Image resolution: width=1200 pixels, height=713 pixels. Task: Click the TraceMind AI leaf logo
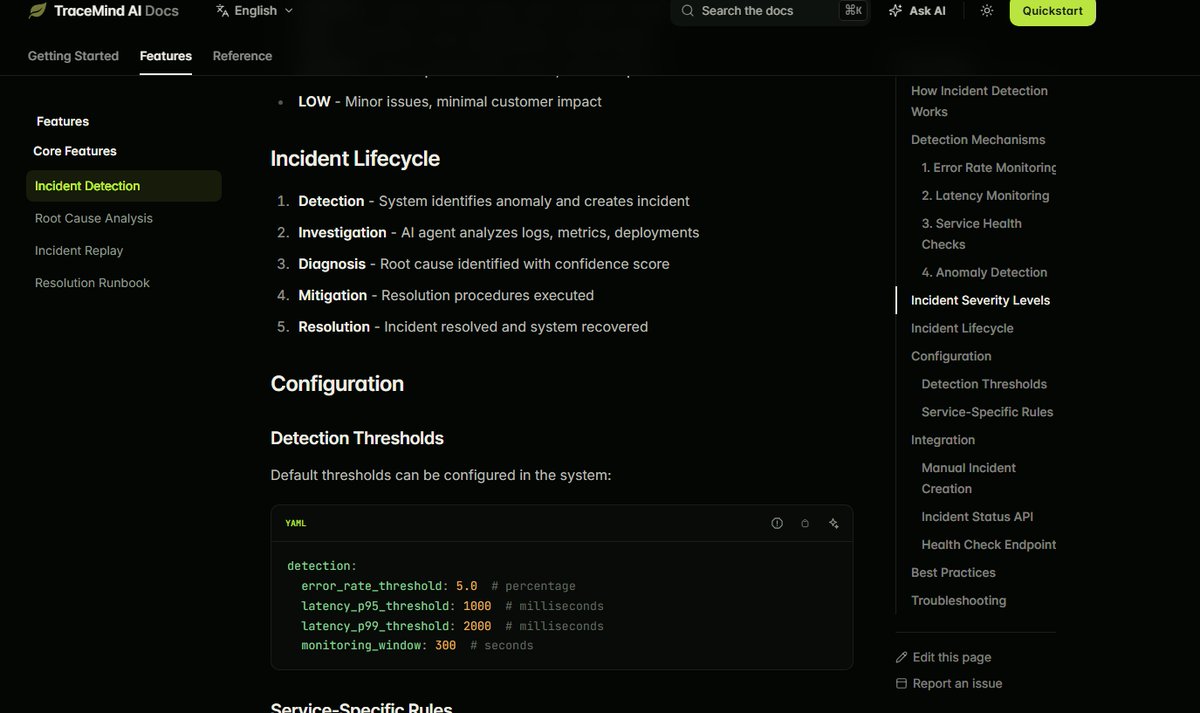[x=38, y=11]
